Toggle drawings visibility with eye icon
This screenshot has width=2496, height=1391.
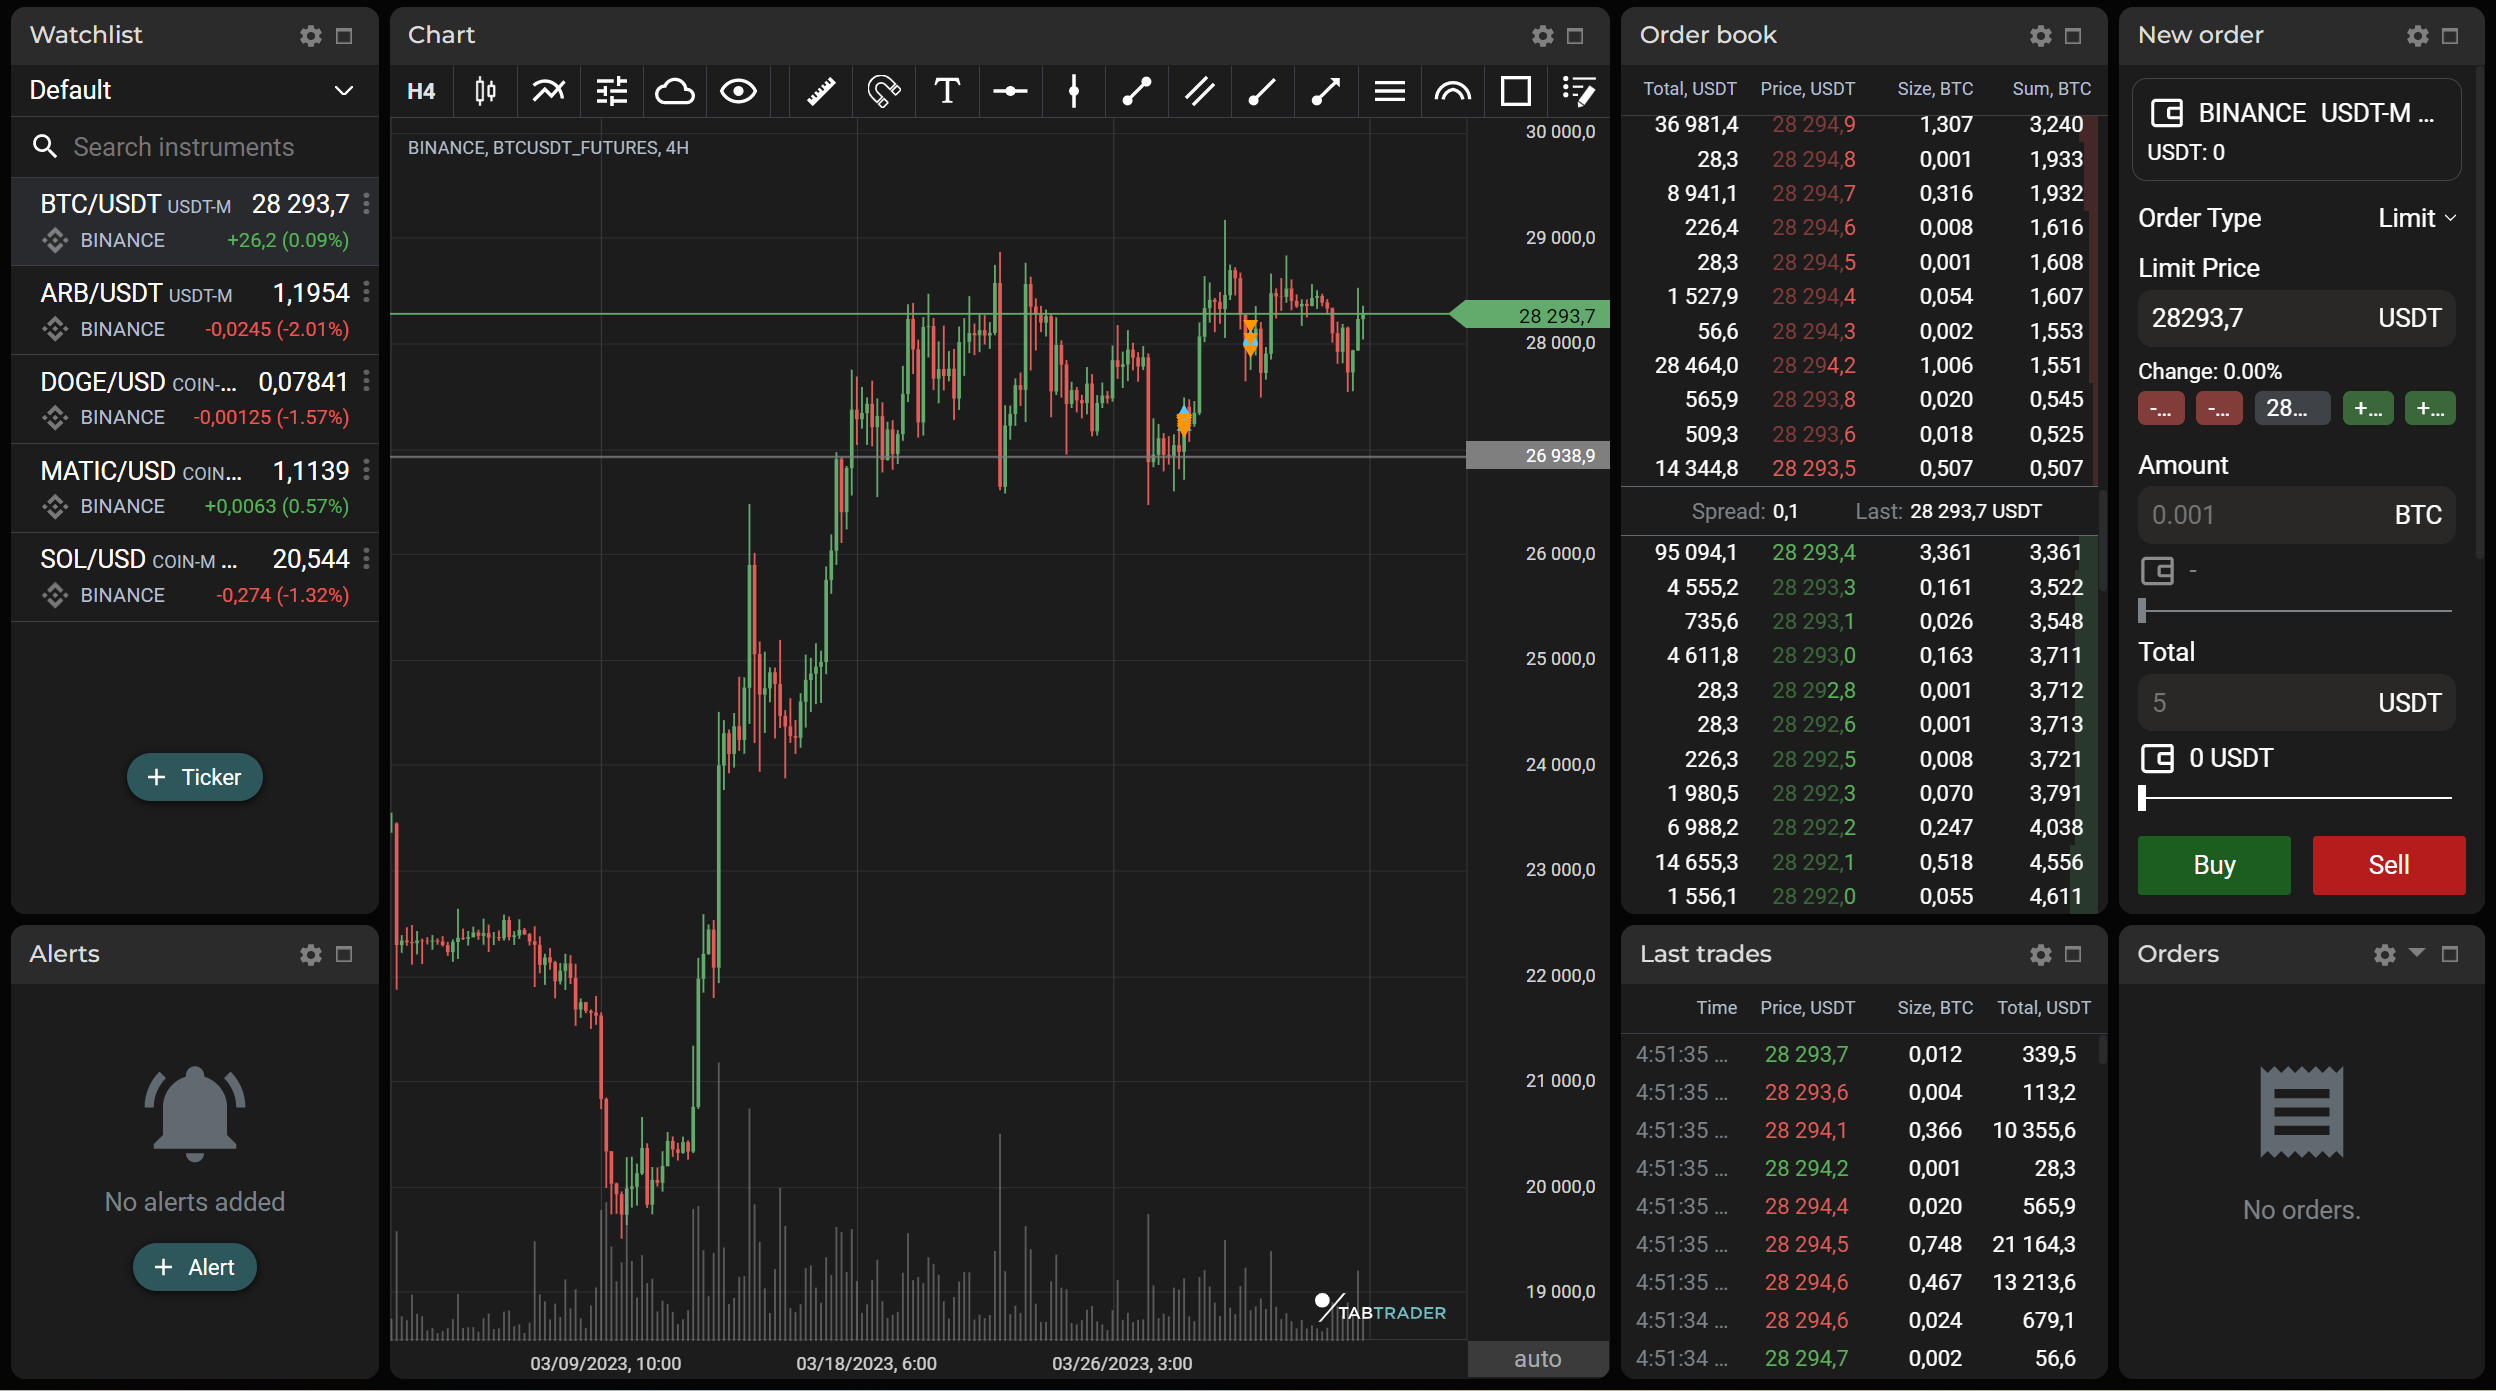[738, 92]
